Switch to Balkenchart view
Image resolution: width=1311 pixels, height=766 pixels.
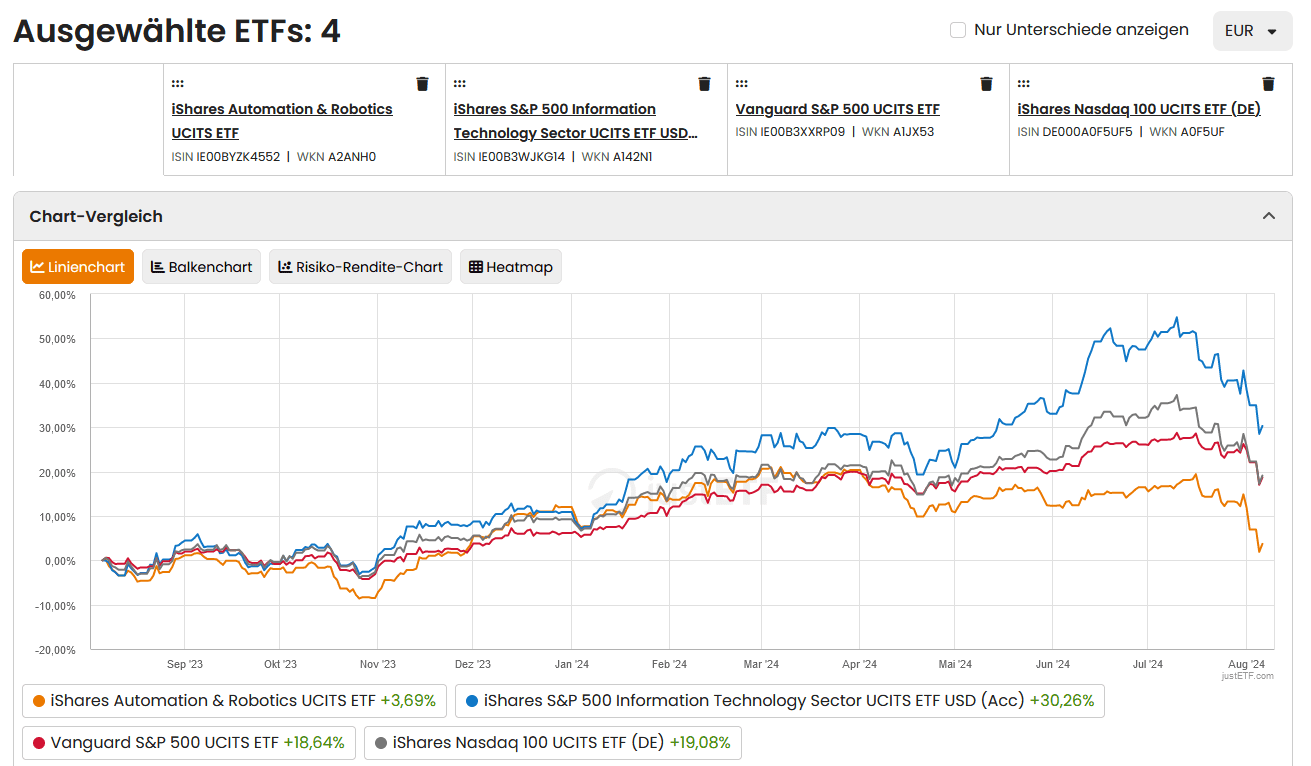202,267
